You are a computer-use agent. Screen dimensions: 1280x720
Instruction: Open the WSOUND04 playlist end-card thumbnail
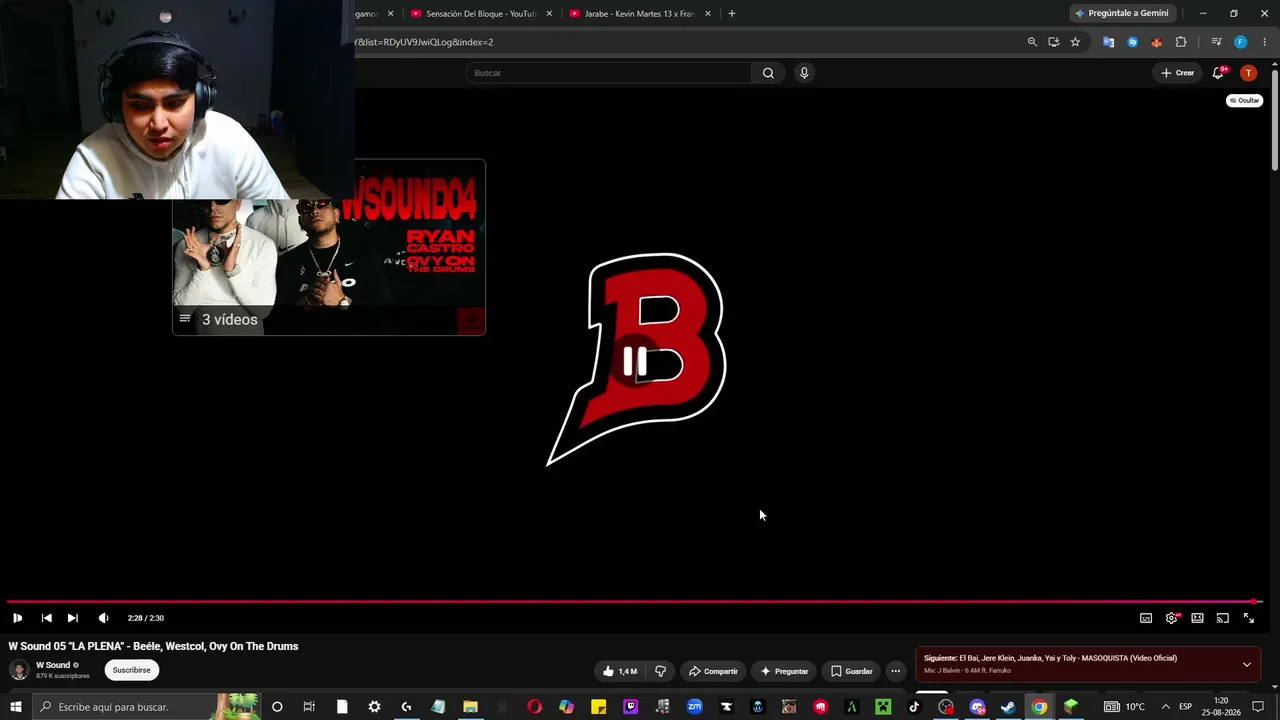click(x=329, y=247)
